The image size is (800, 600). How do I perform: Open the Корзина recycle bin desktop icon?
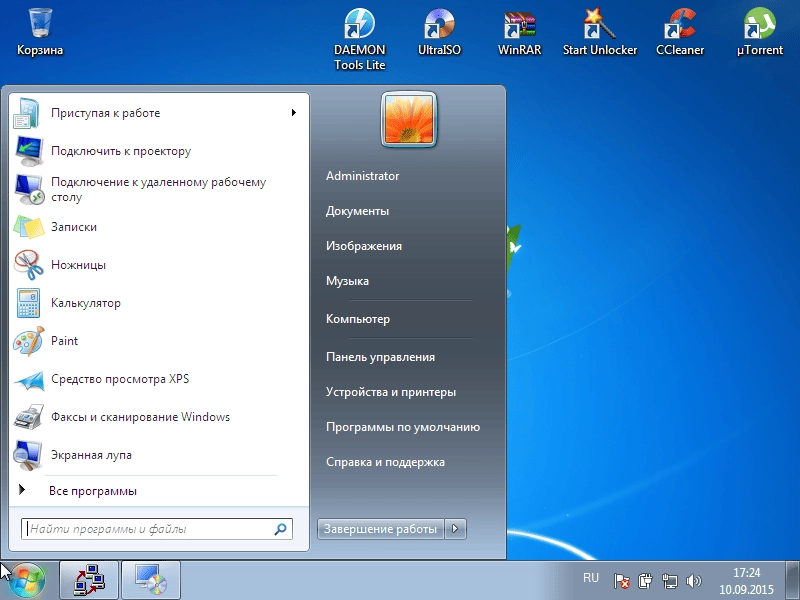pos(40,31)
